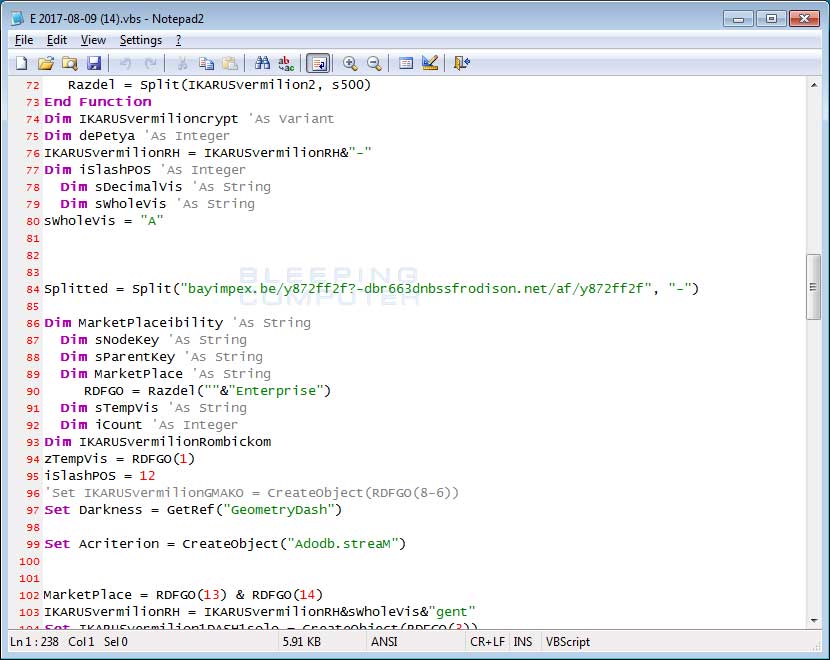This screenshot has width=830, height=660.
Task: Click "IKARUSvermilioncrypt" on line 74
Action: [x=159, y=119]
